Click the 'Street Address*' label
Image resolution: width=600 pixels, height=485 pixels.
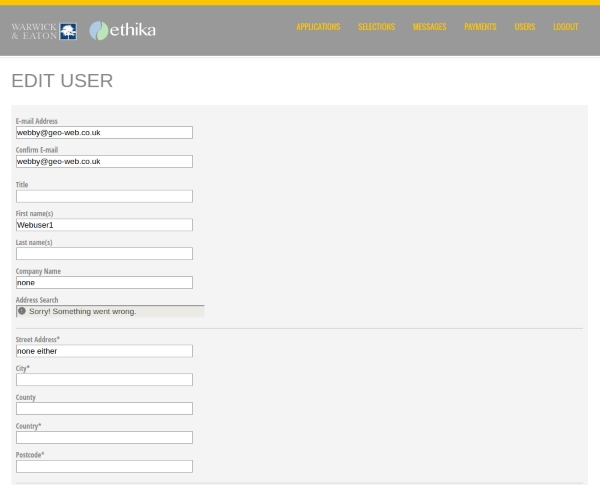coord(38,339)
